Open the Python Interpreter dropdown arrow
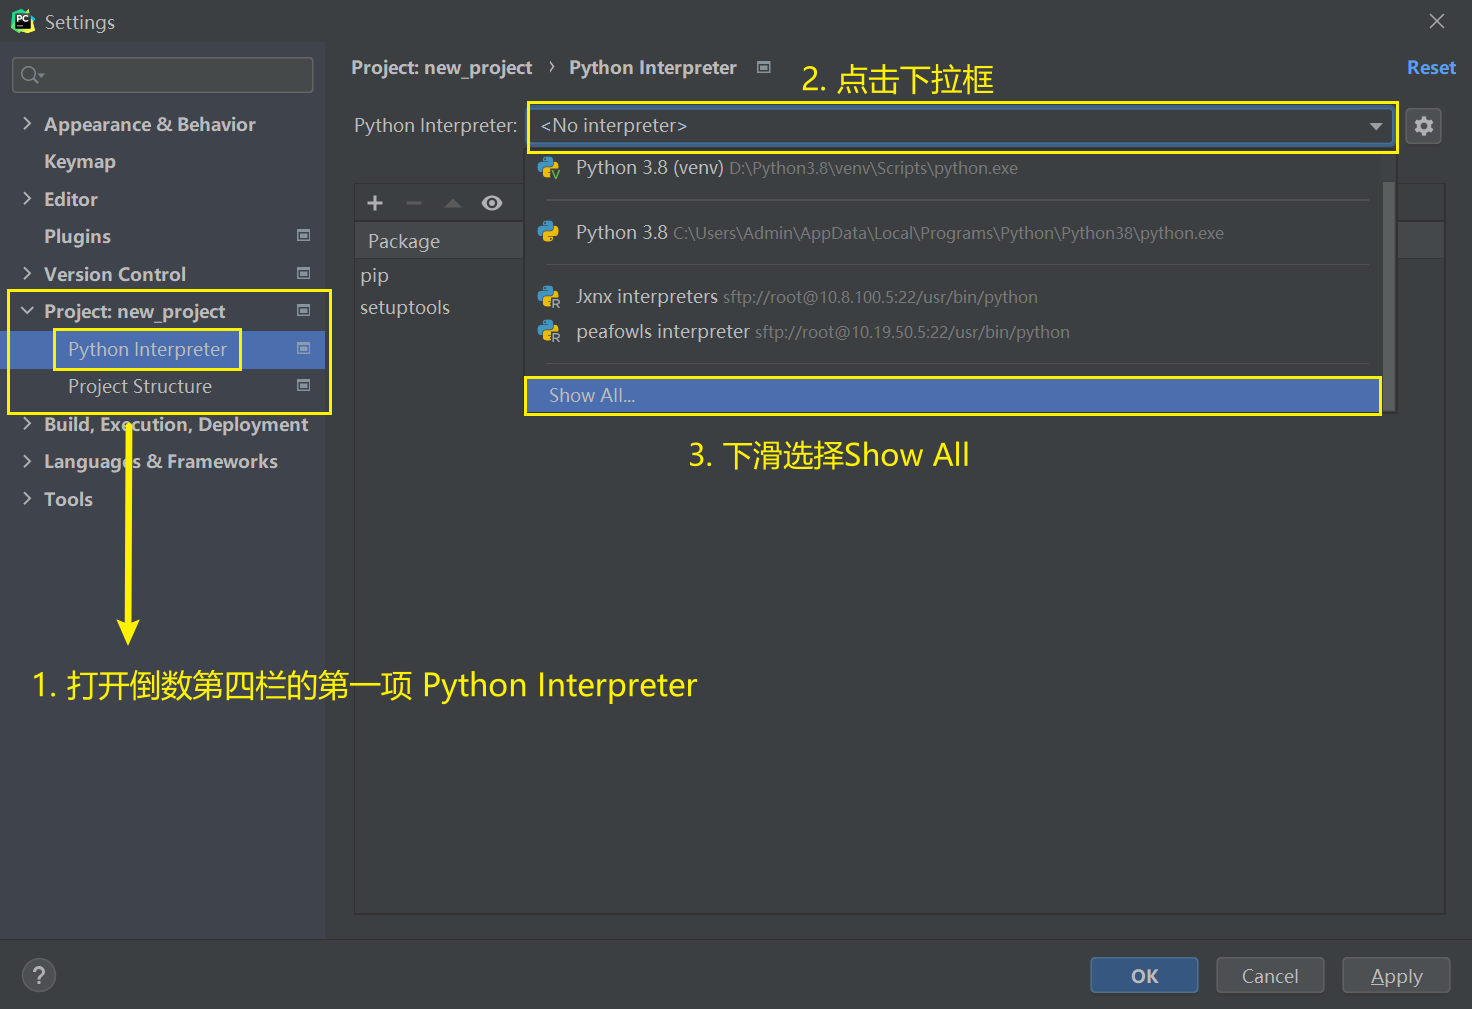The image size is (1472, 1009). [1375, 126]
